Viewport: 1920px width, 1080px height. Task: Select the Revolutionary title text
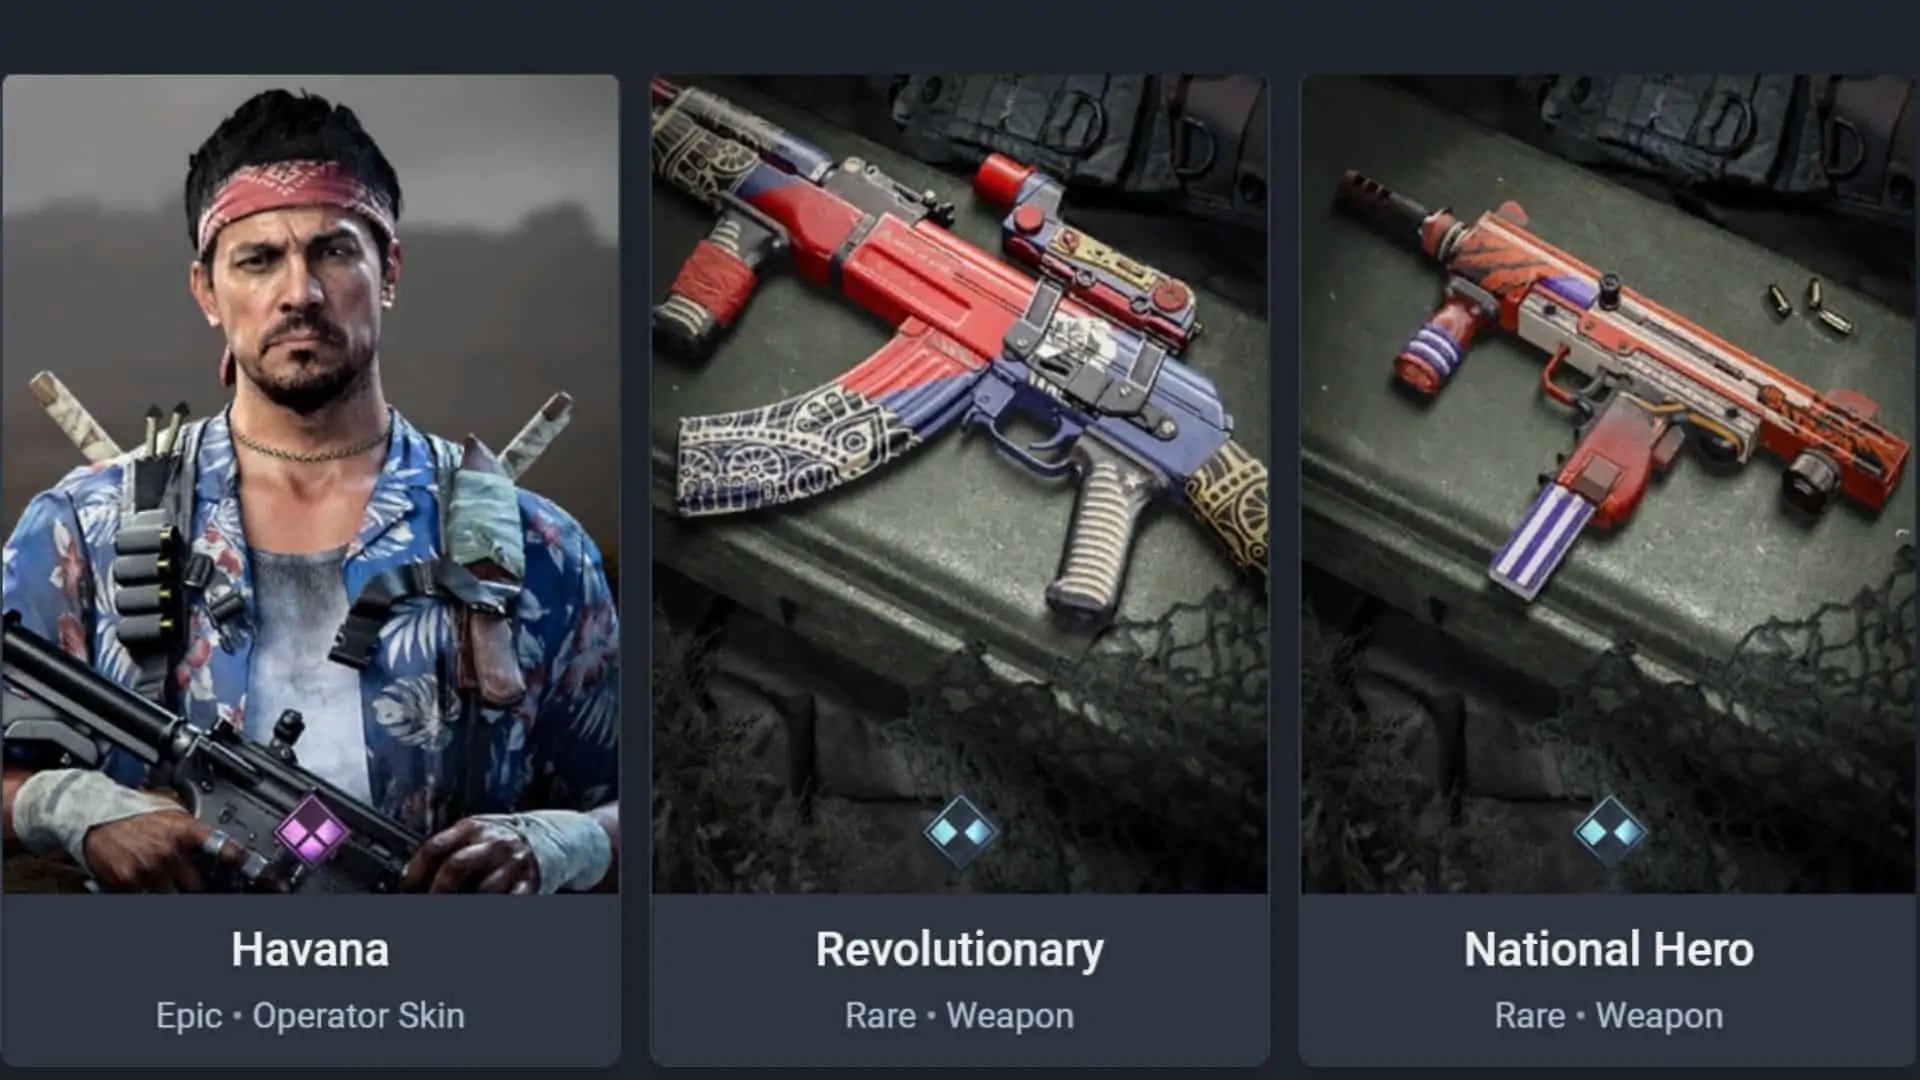[960, 950]
